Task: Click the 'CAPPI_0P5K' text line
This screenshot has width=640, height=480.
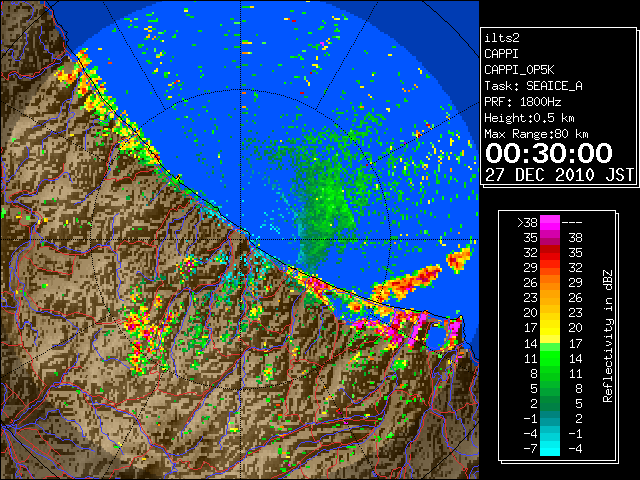Action: pyautogui.click(x=519, y=70)
